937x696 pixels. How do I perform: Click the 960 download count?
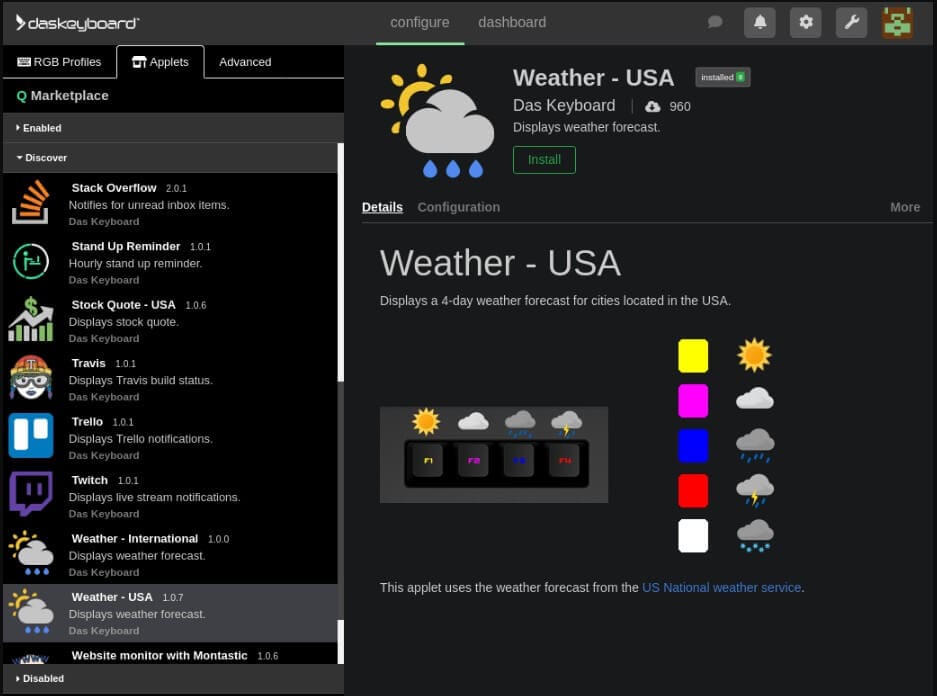coord(680,106)
